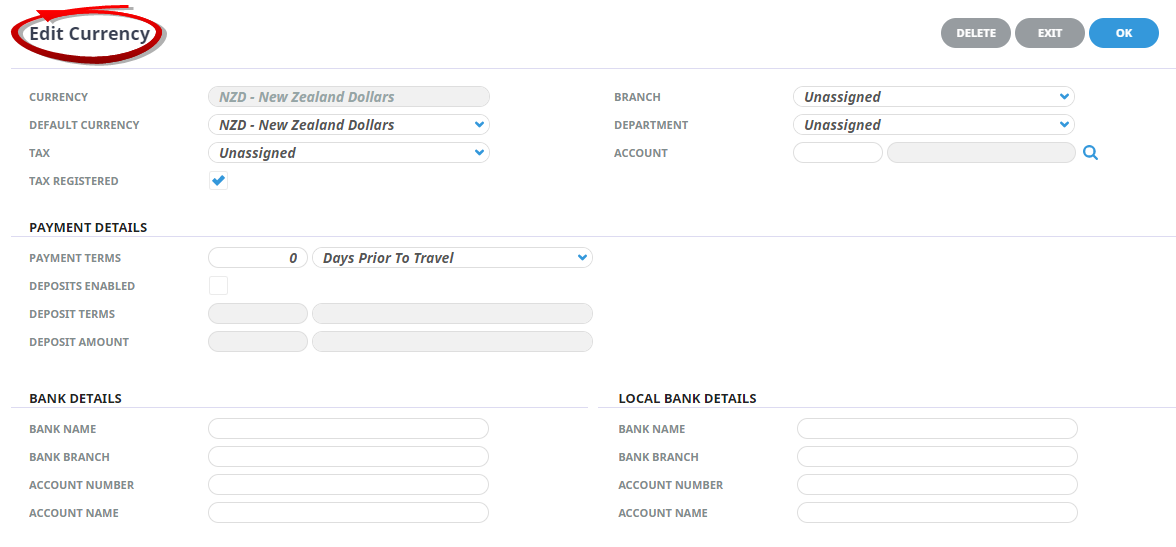Click the Payment Terms number field
The image size is (1176, 547).
(x=258, y=258)
